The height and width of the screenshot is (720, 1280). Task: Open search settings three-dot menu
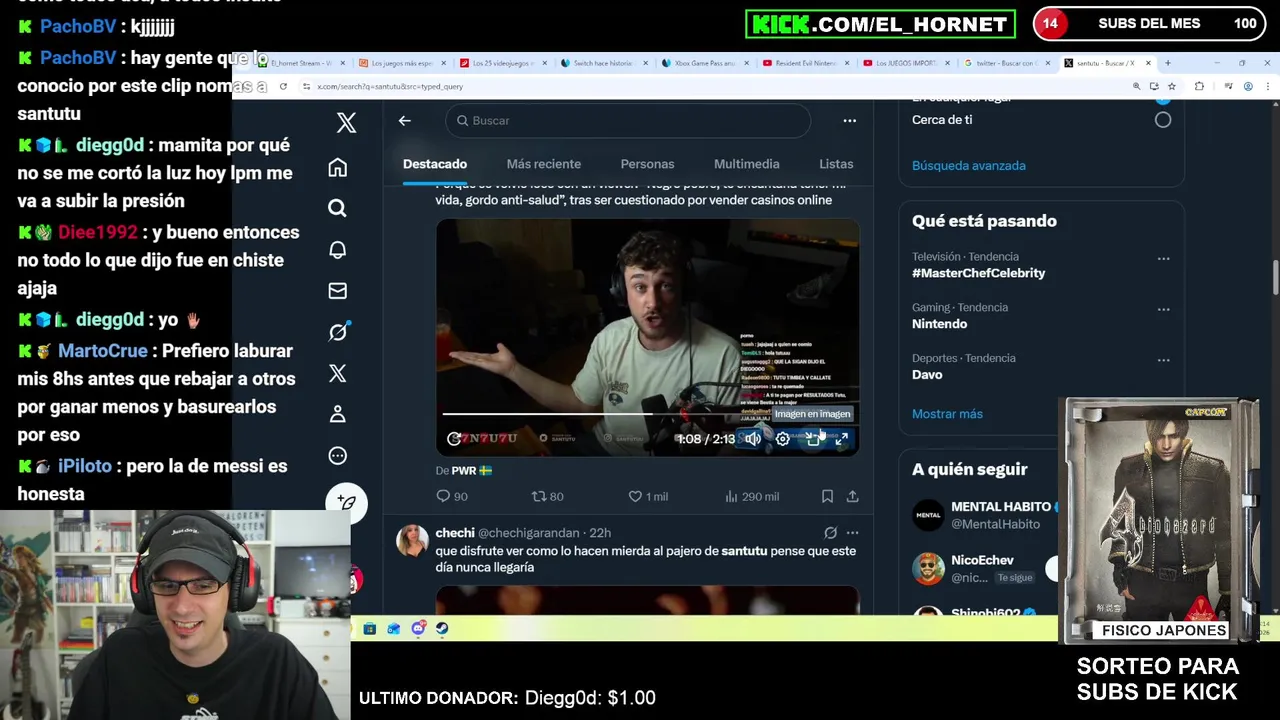(849, 121)
